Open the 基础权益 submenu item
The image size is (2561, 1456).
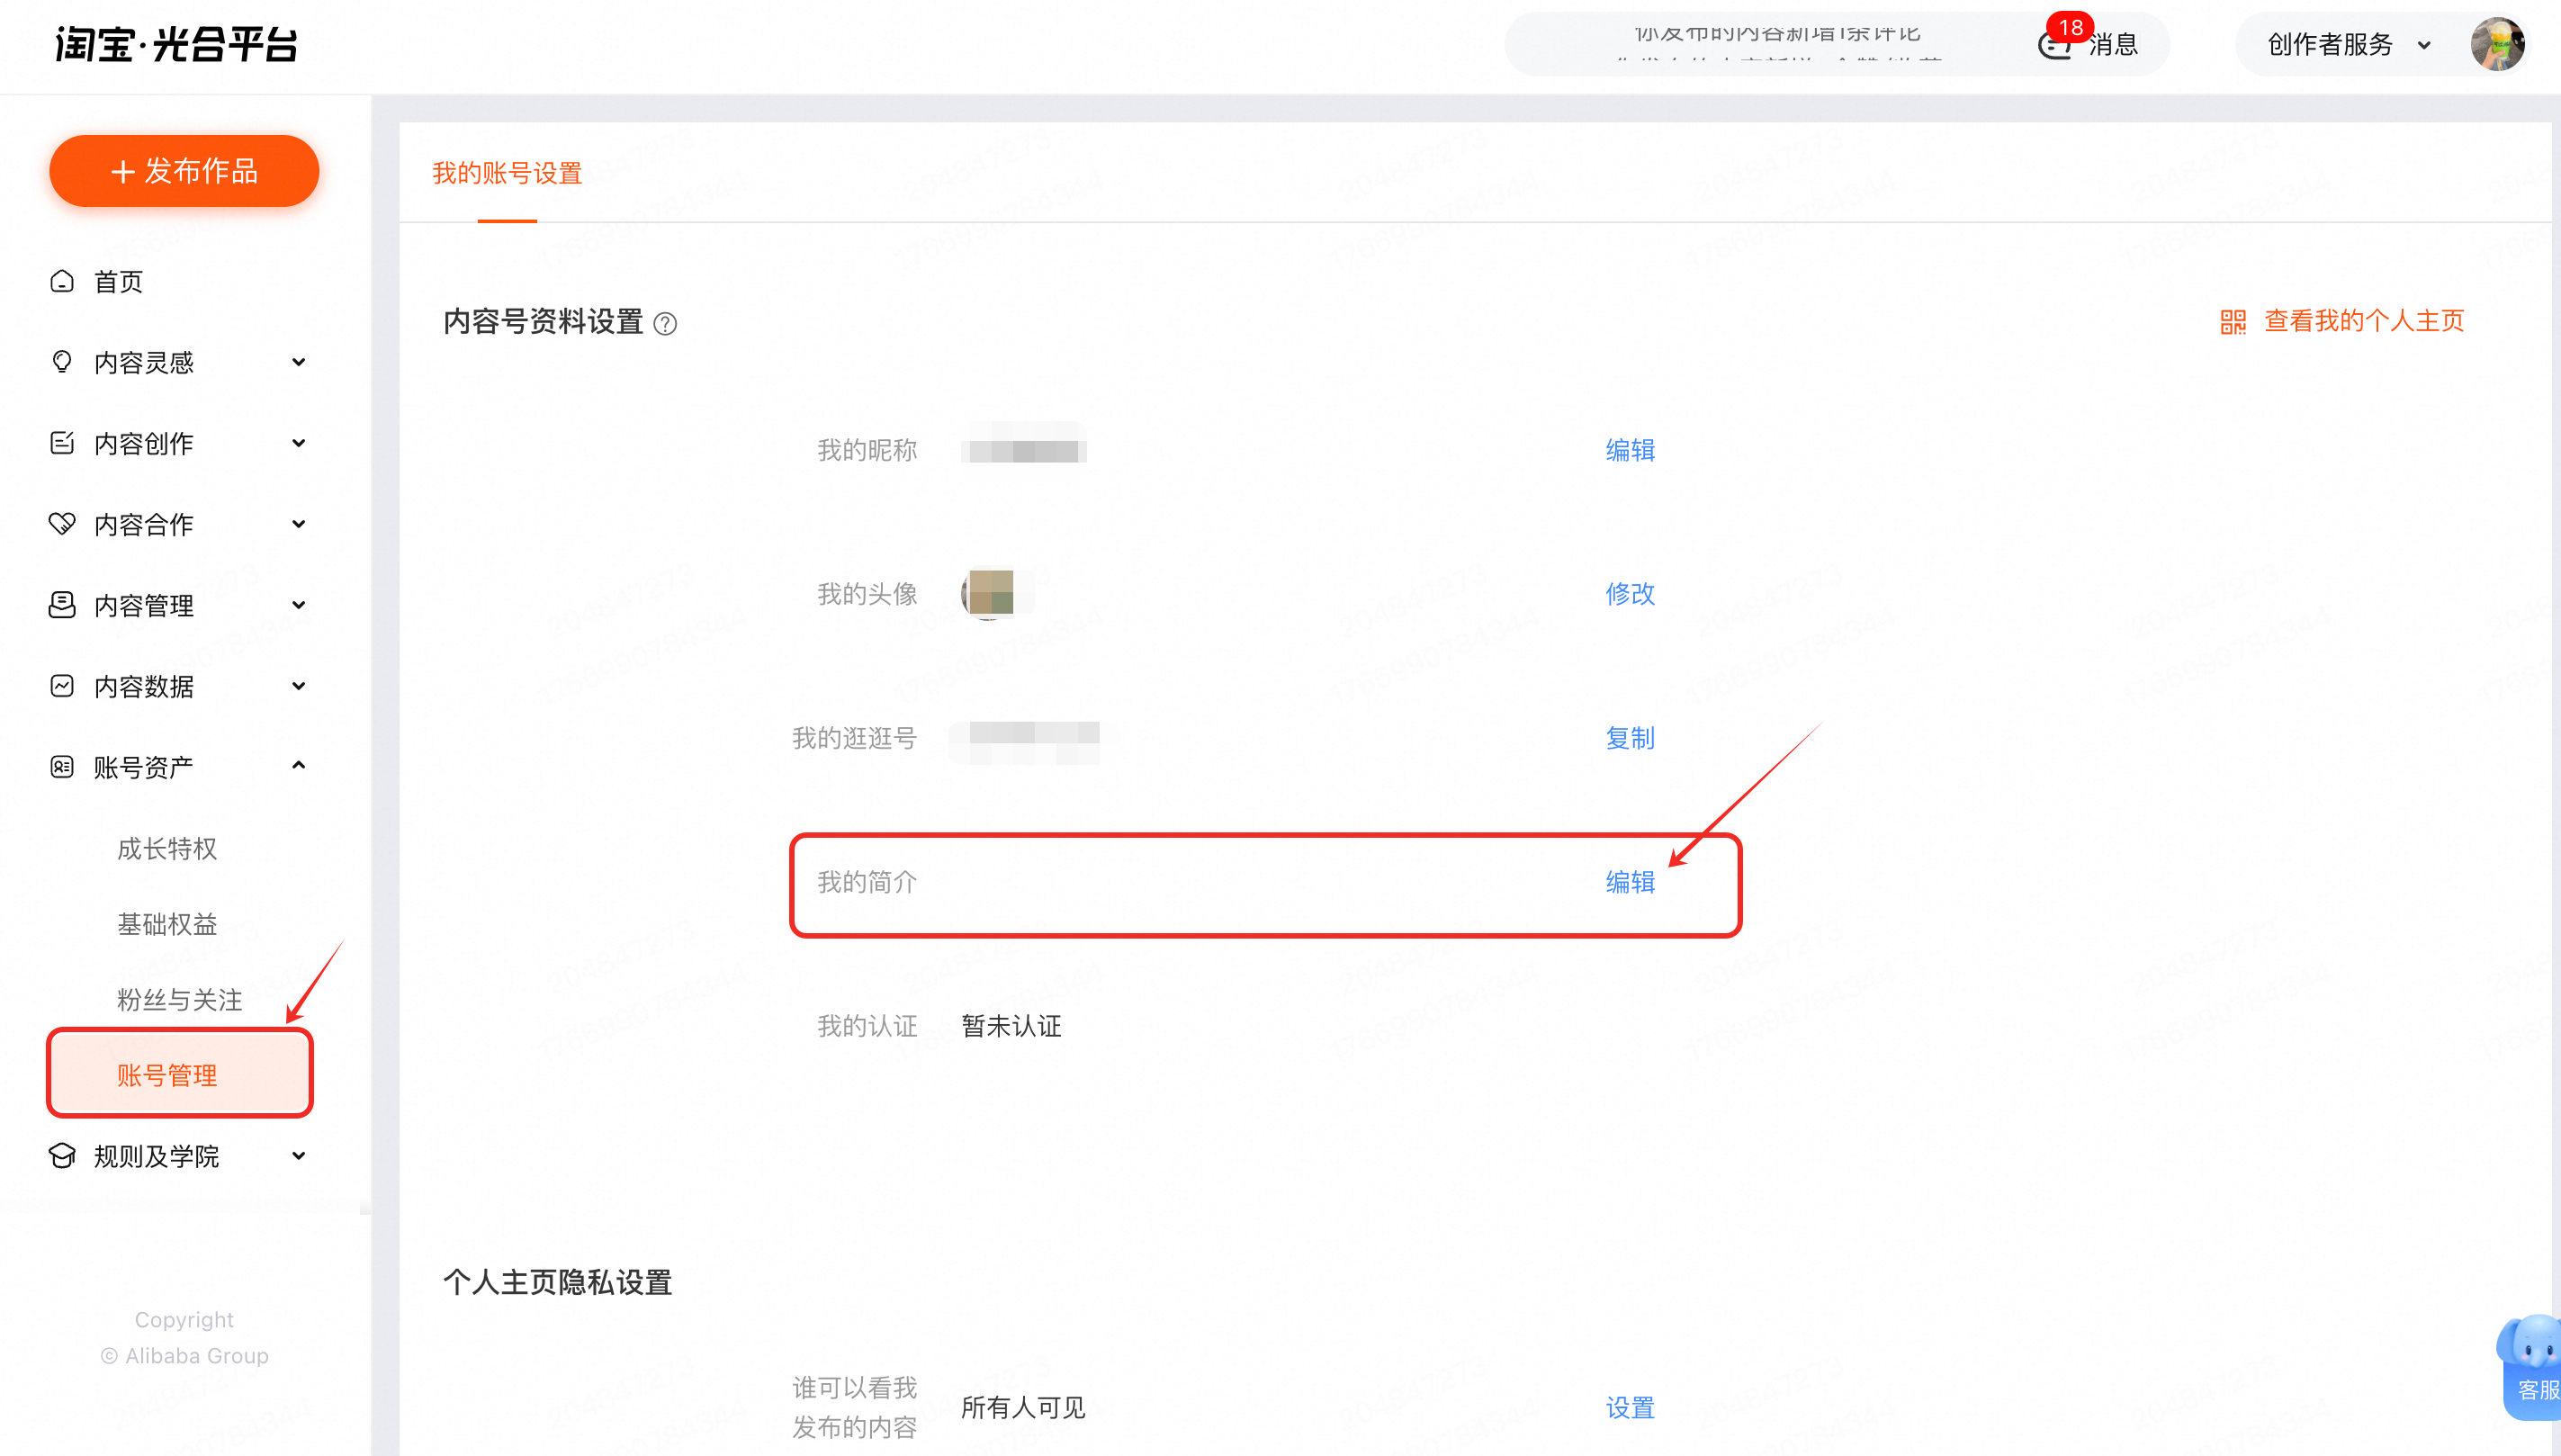pos(167,924)
